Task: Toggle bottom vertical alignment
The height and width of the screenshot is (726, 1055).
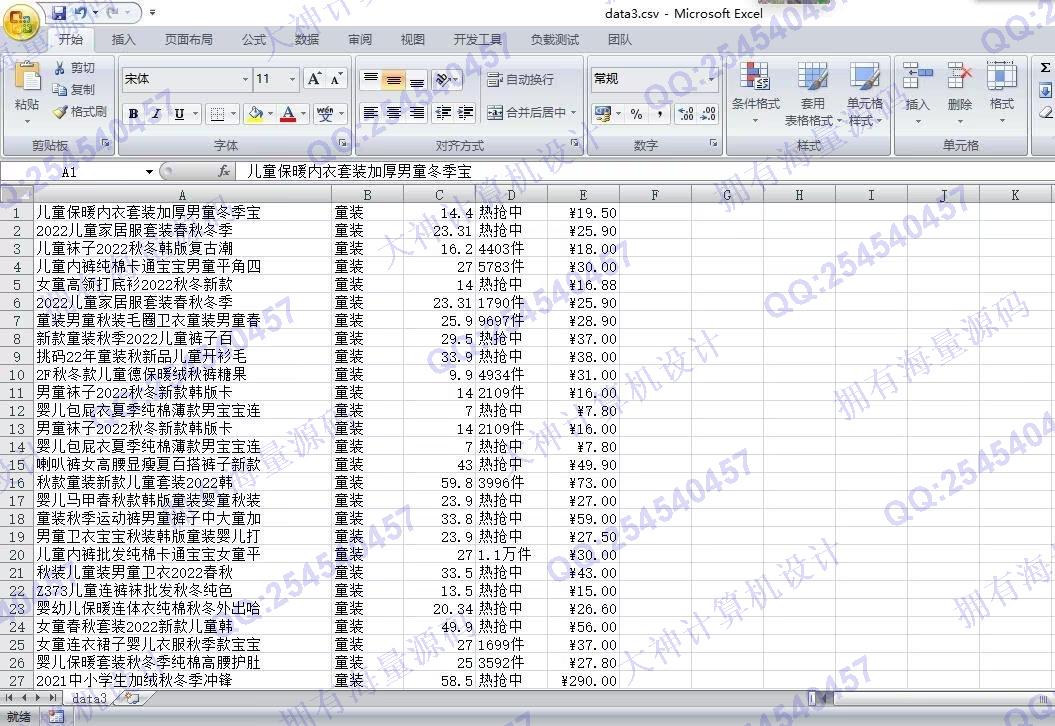Action: point(417,79)
